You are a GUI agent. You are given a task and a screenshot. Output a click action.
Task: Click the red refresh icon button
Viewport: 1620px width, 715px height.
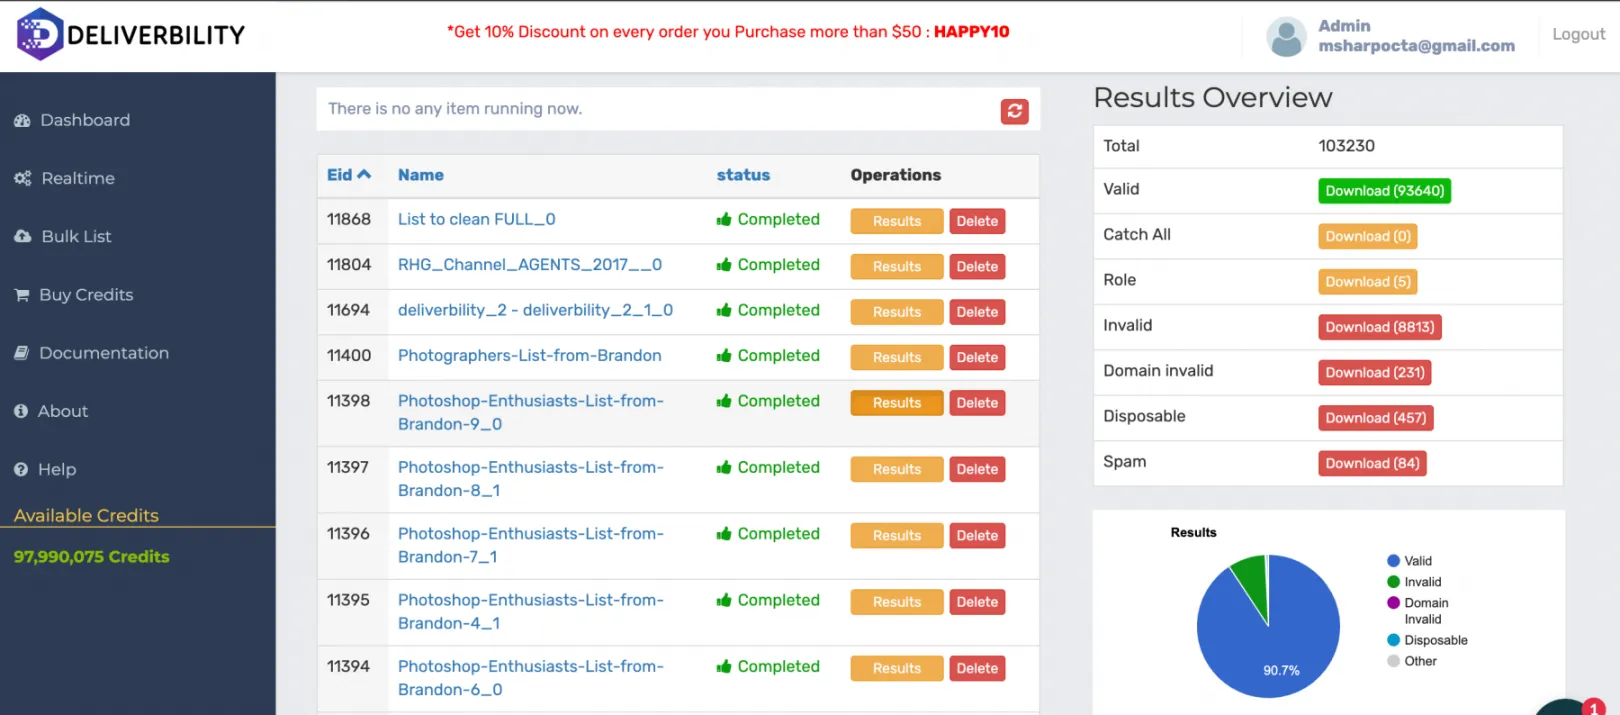click(1014, 111)
